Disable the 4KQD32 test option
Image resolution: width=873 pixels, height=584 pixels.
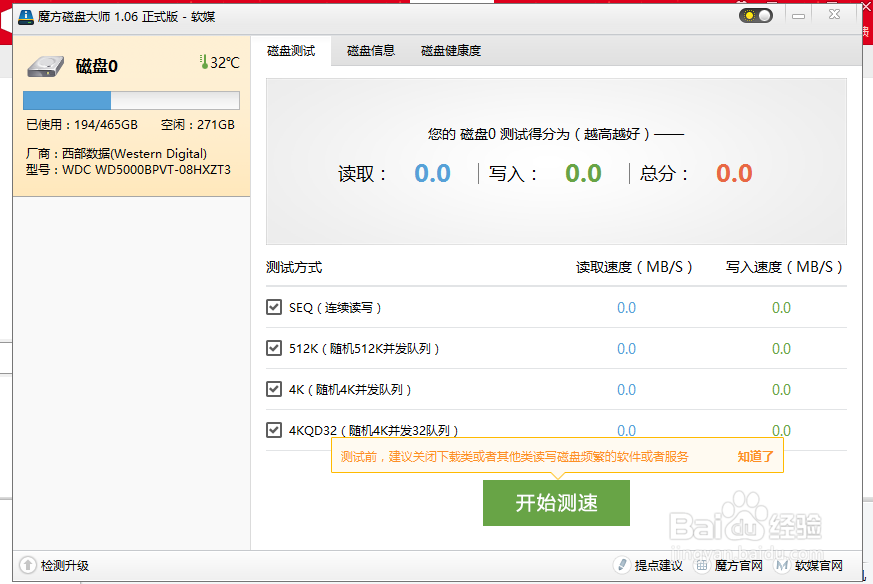click(273, 430)
